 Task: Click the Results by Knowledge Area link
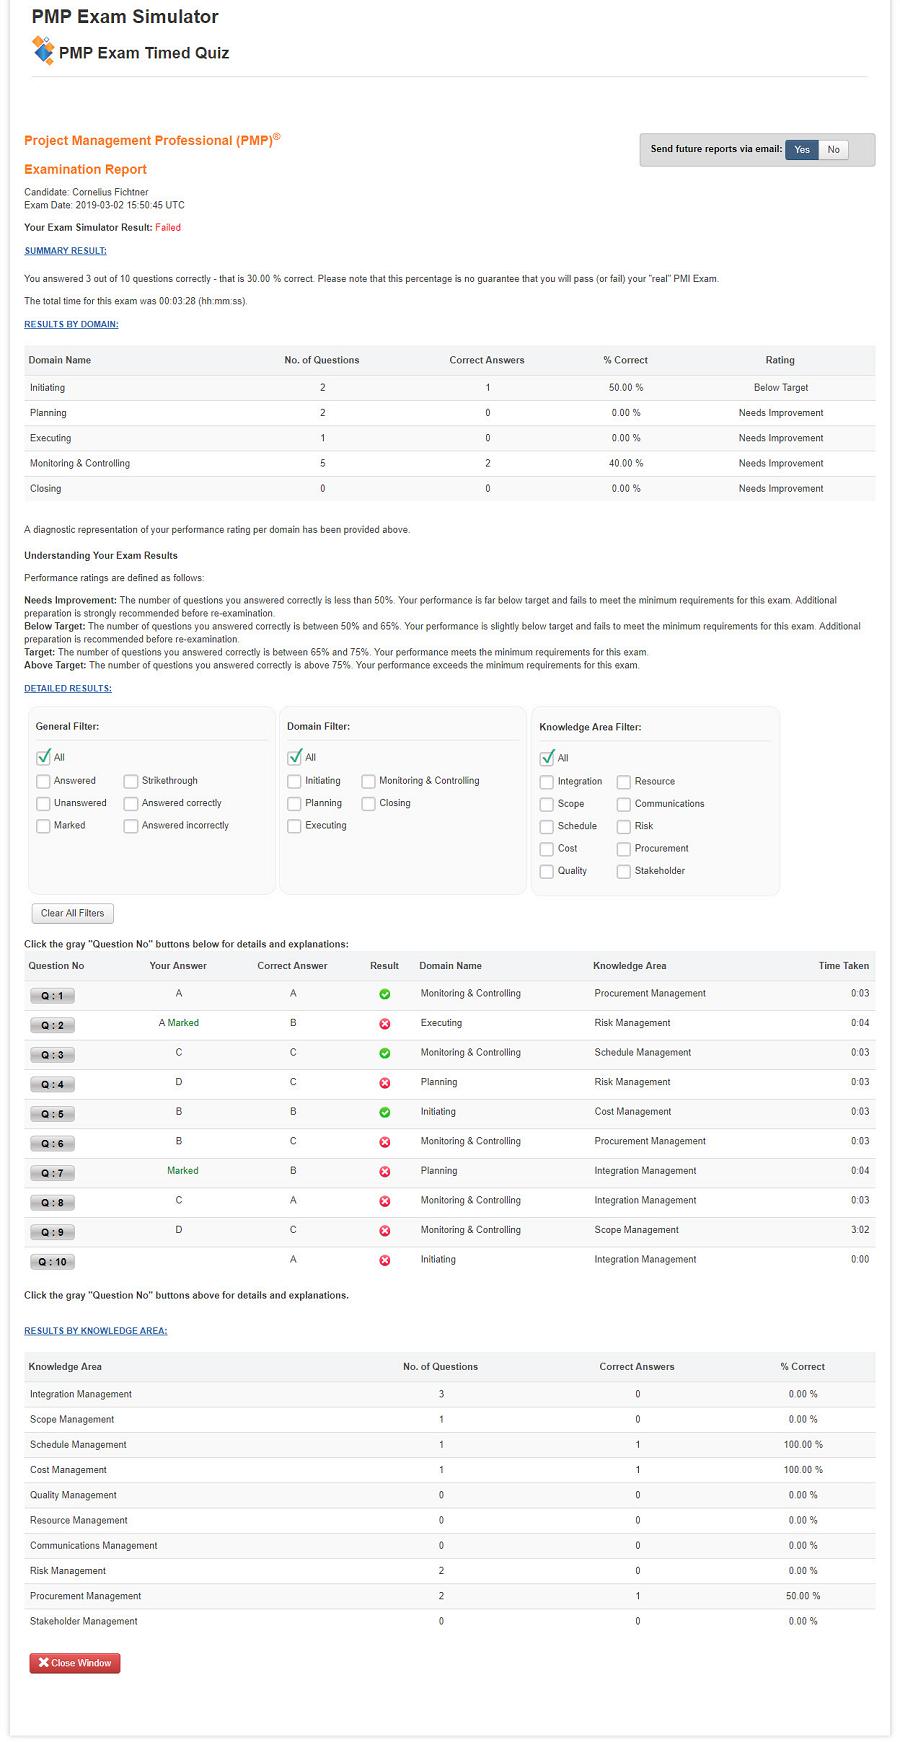tap(95, 1331)
